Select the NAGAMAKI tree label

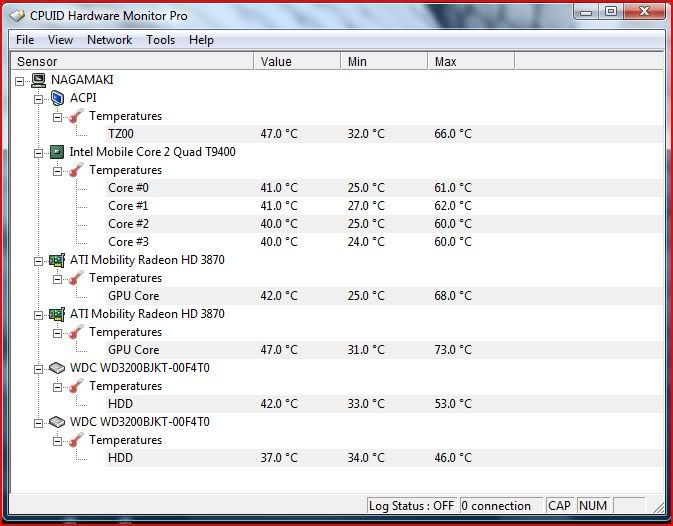tap(82, 80)
